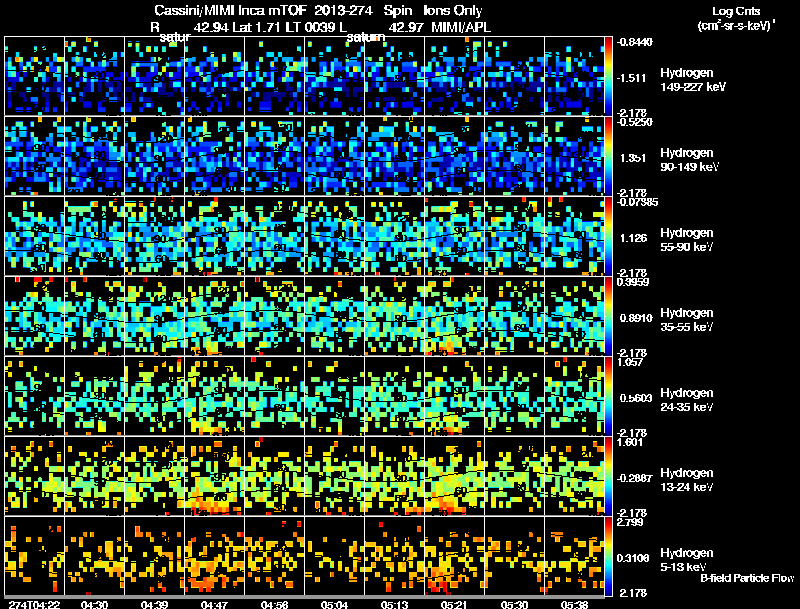The image size is (800, 609).
Task: Open the 04:30 panel in the 35-55 keV row
Action: coord(95,316)
